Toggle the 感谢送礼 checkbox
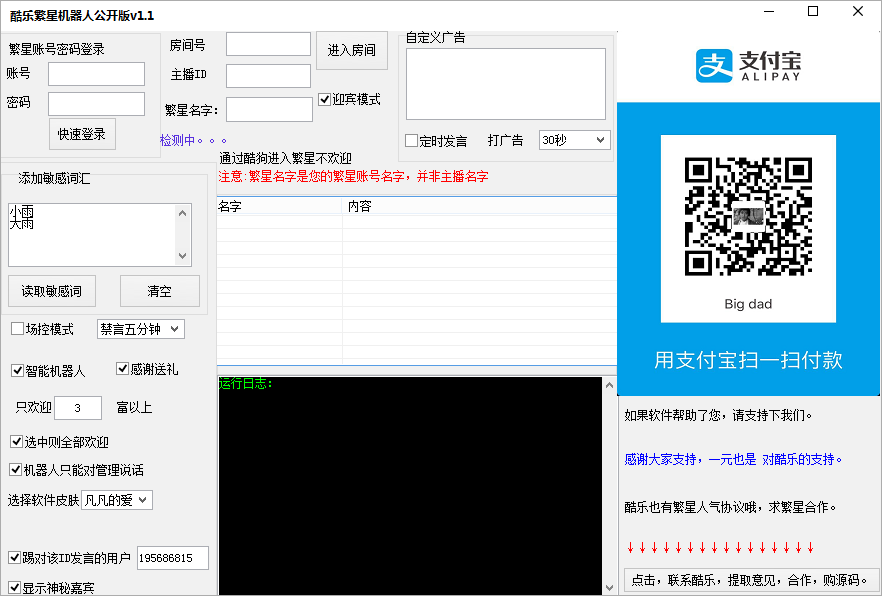882x596 pixels. tap(123, 369)
